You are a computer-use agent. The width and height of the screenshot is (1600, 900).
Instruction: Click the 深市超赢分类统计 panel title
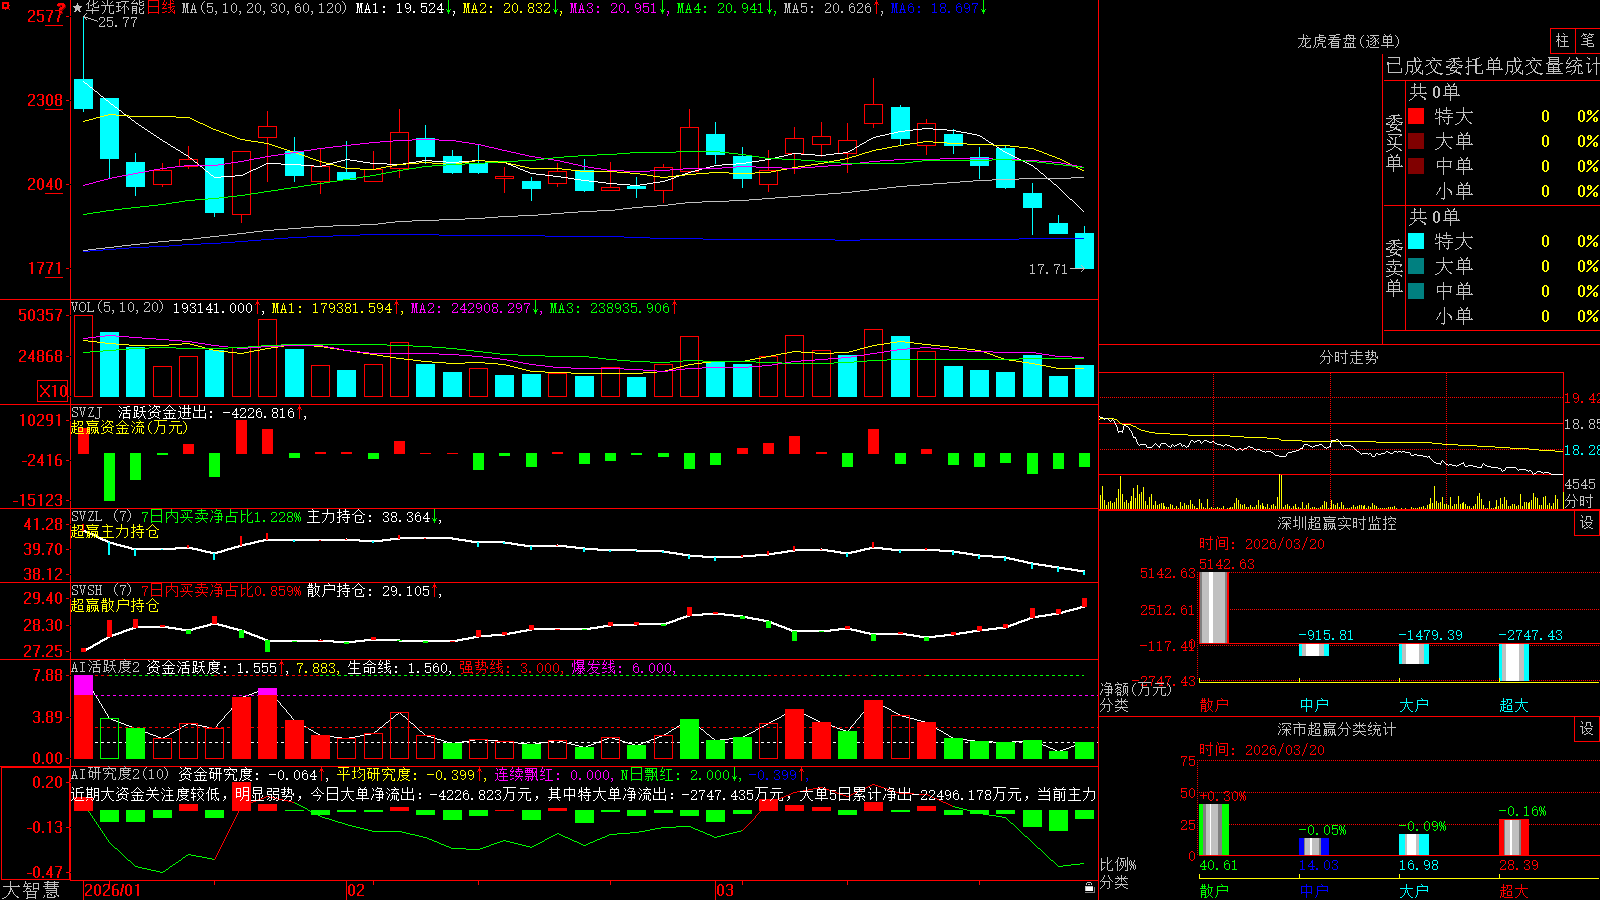point(1337,729)
